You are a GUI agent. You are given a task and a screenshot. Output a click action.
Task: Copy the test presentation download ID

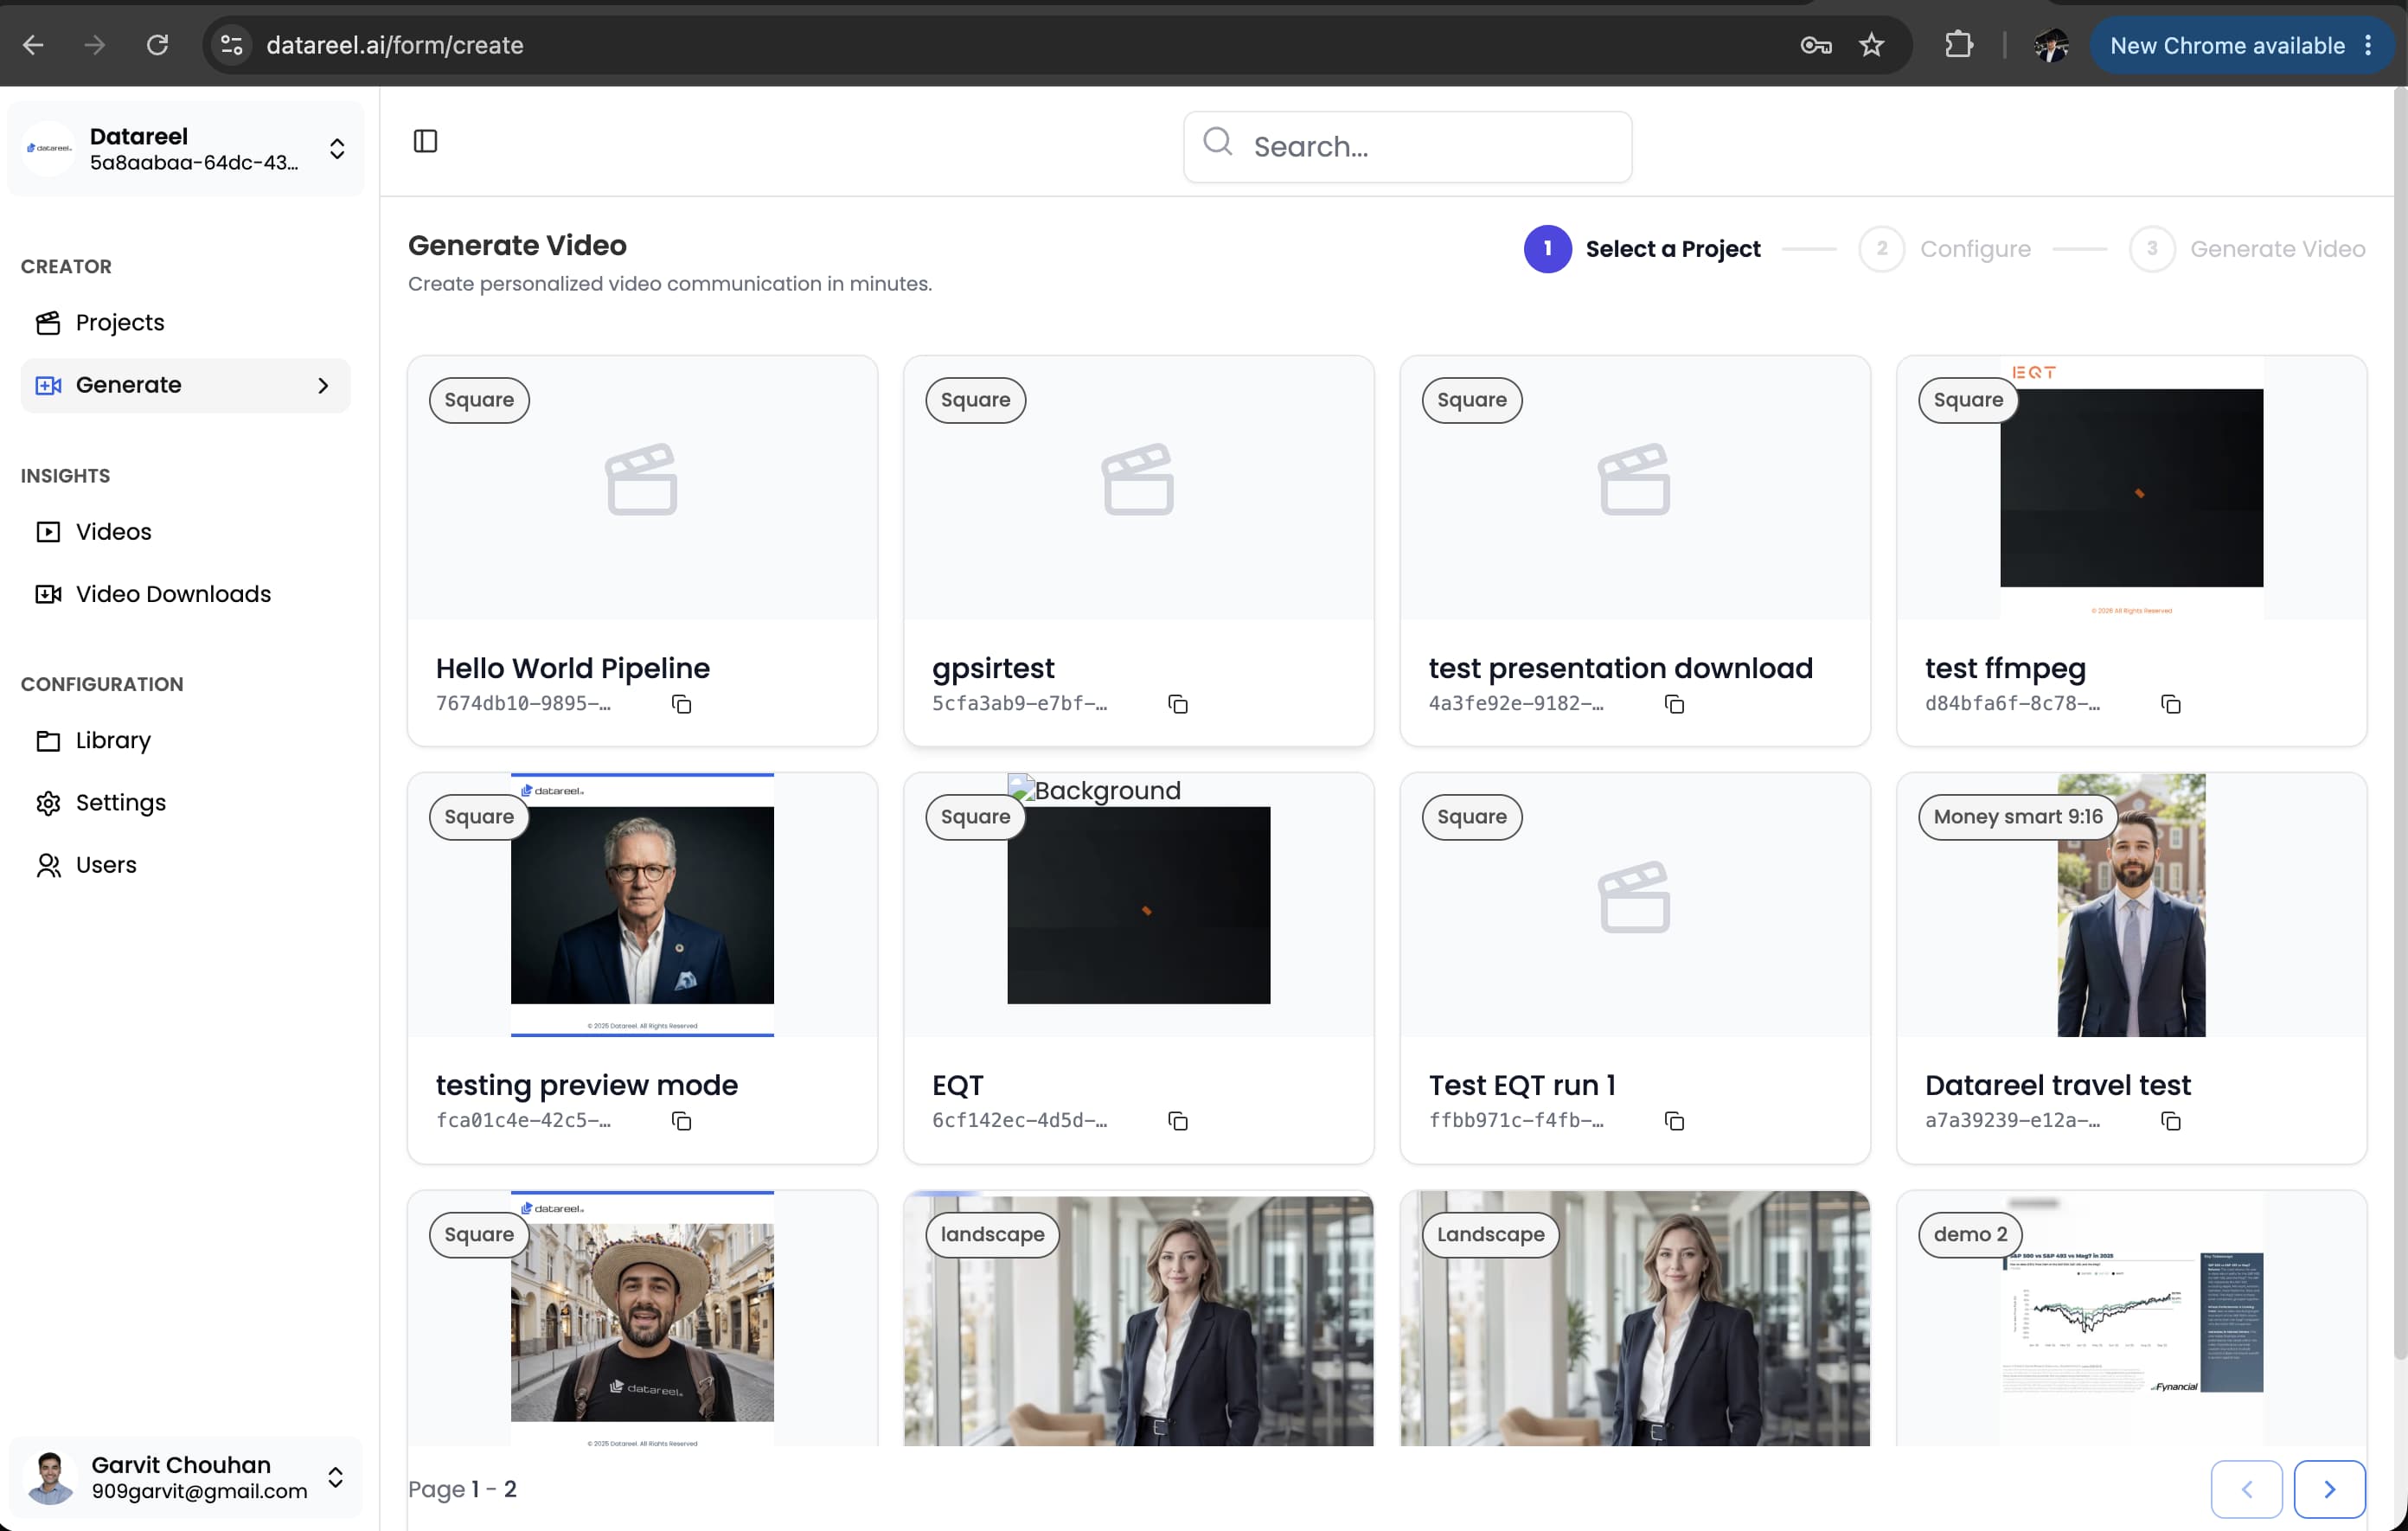click(x=1674, y=704)
